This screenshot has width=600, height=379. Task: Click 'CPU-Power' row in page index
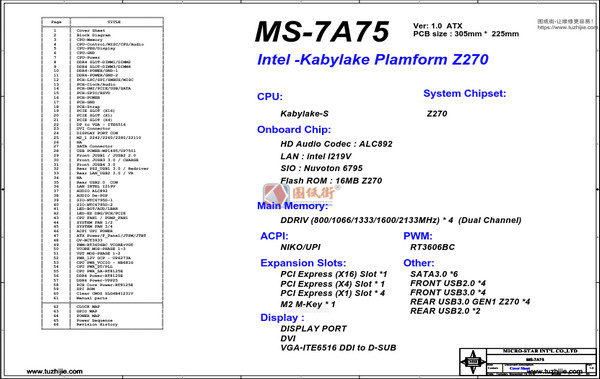(x=88, y=57)
